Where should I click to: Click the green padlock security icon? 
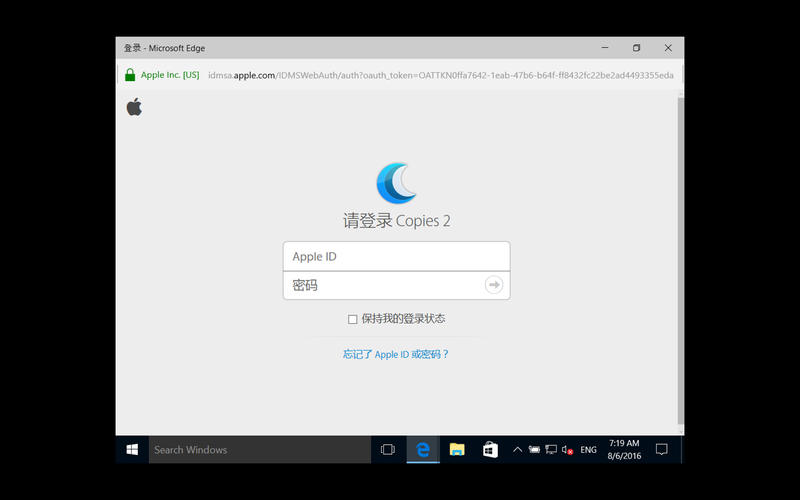(130, 75)
